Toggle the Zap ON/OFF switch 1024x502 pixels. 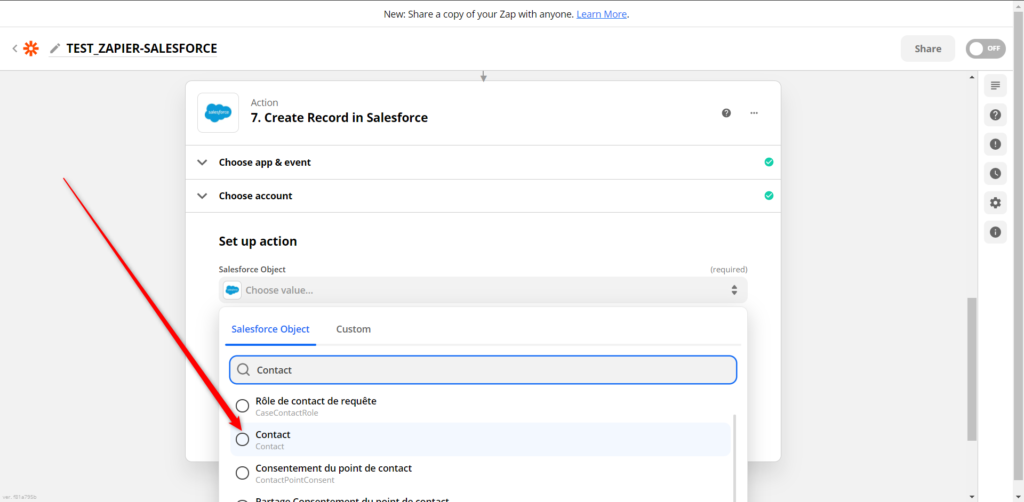(985, 48)
